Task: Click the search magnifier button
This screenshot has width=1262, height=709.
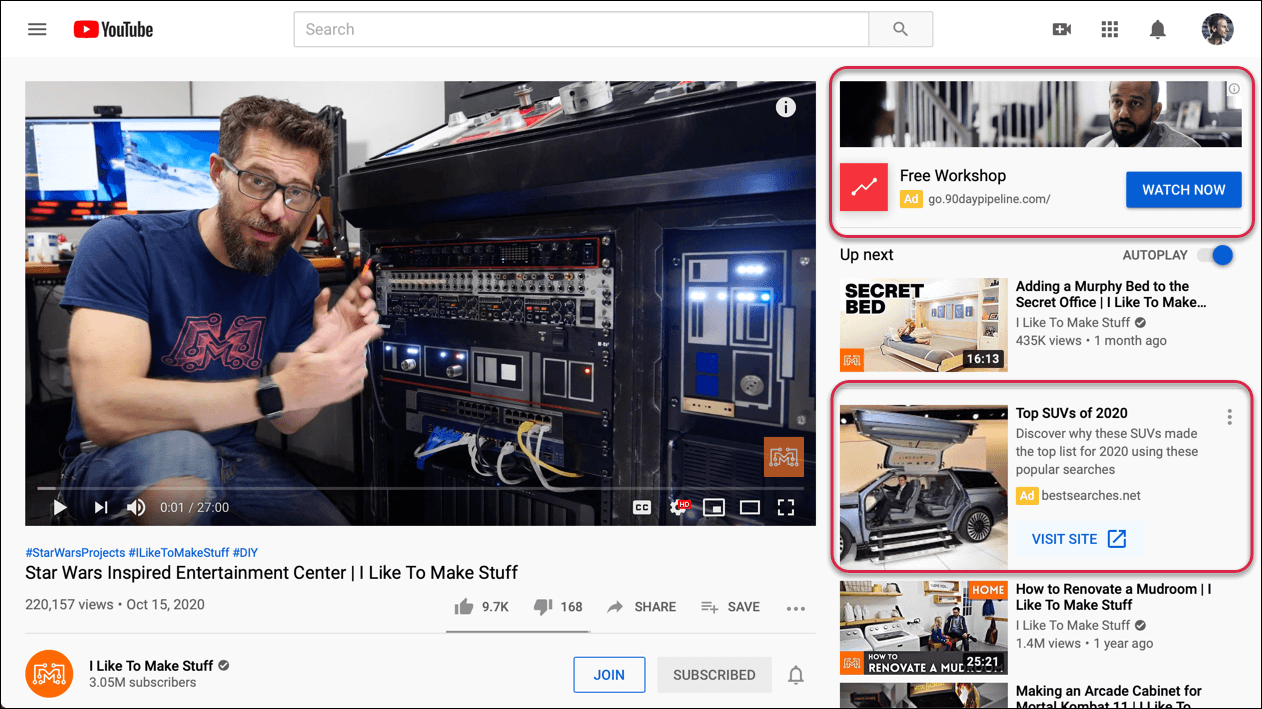Action: point(900,29)
